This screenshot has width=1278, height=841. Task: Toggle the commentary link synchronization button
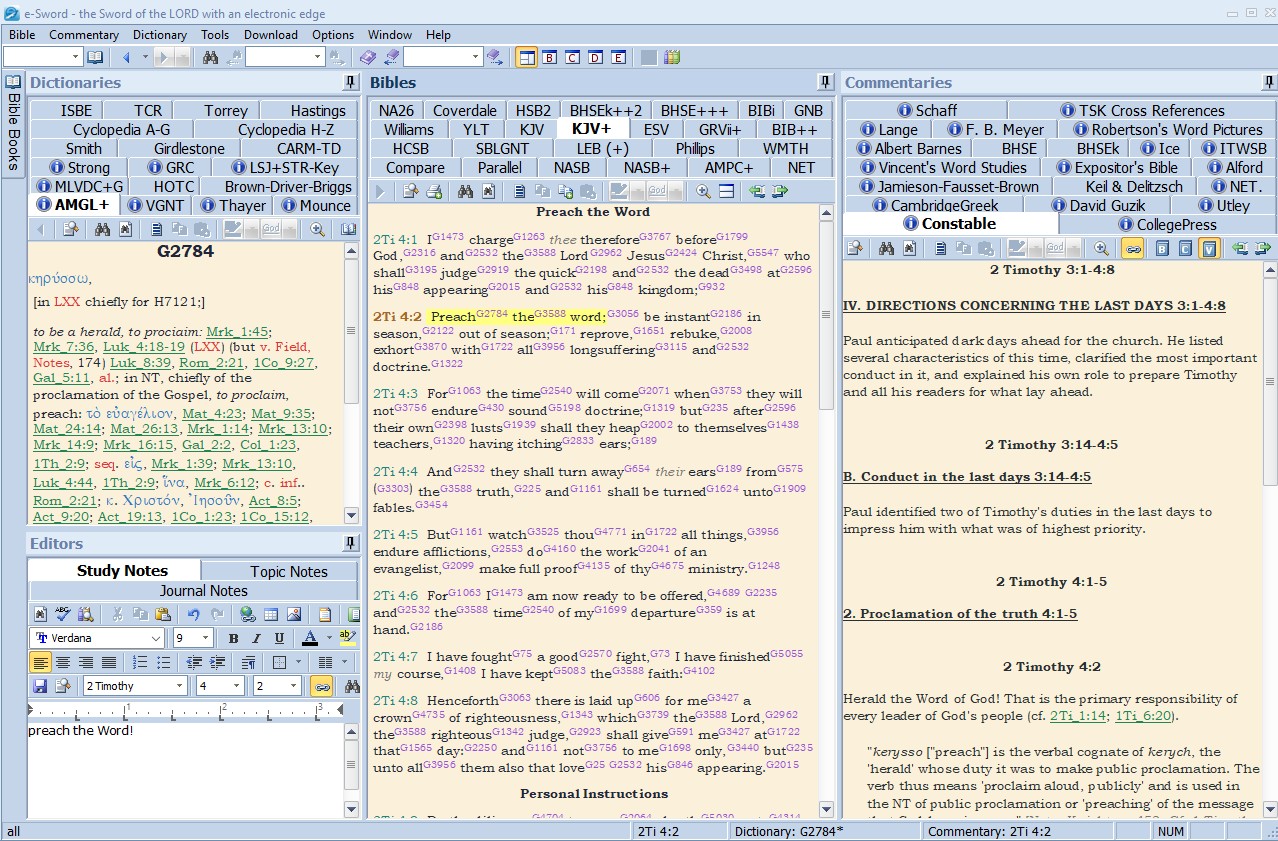[1132, 249]
